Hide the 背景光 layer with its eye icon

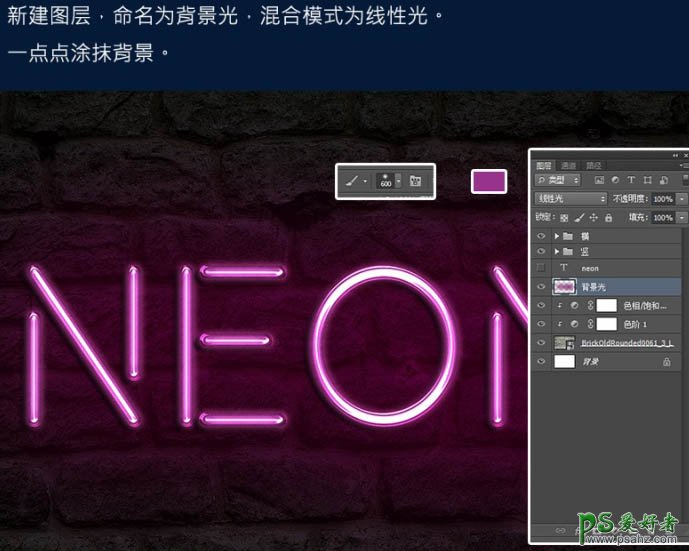click(541, 287)
